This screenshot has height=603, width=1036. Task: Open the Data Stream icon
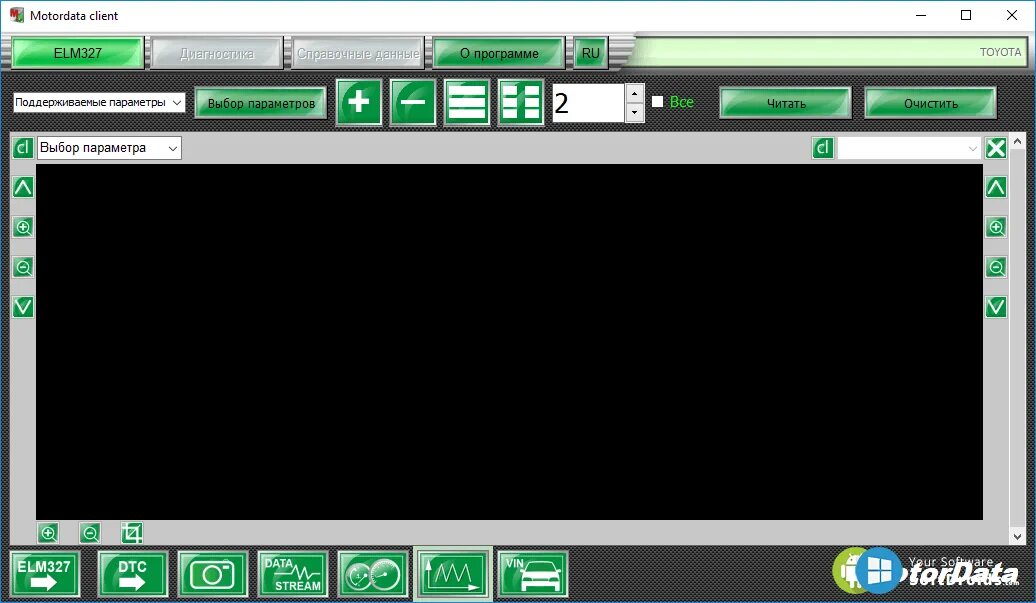pos(293,574)
